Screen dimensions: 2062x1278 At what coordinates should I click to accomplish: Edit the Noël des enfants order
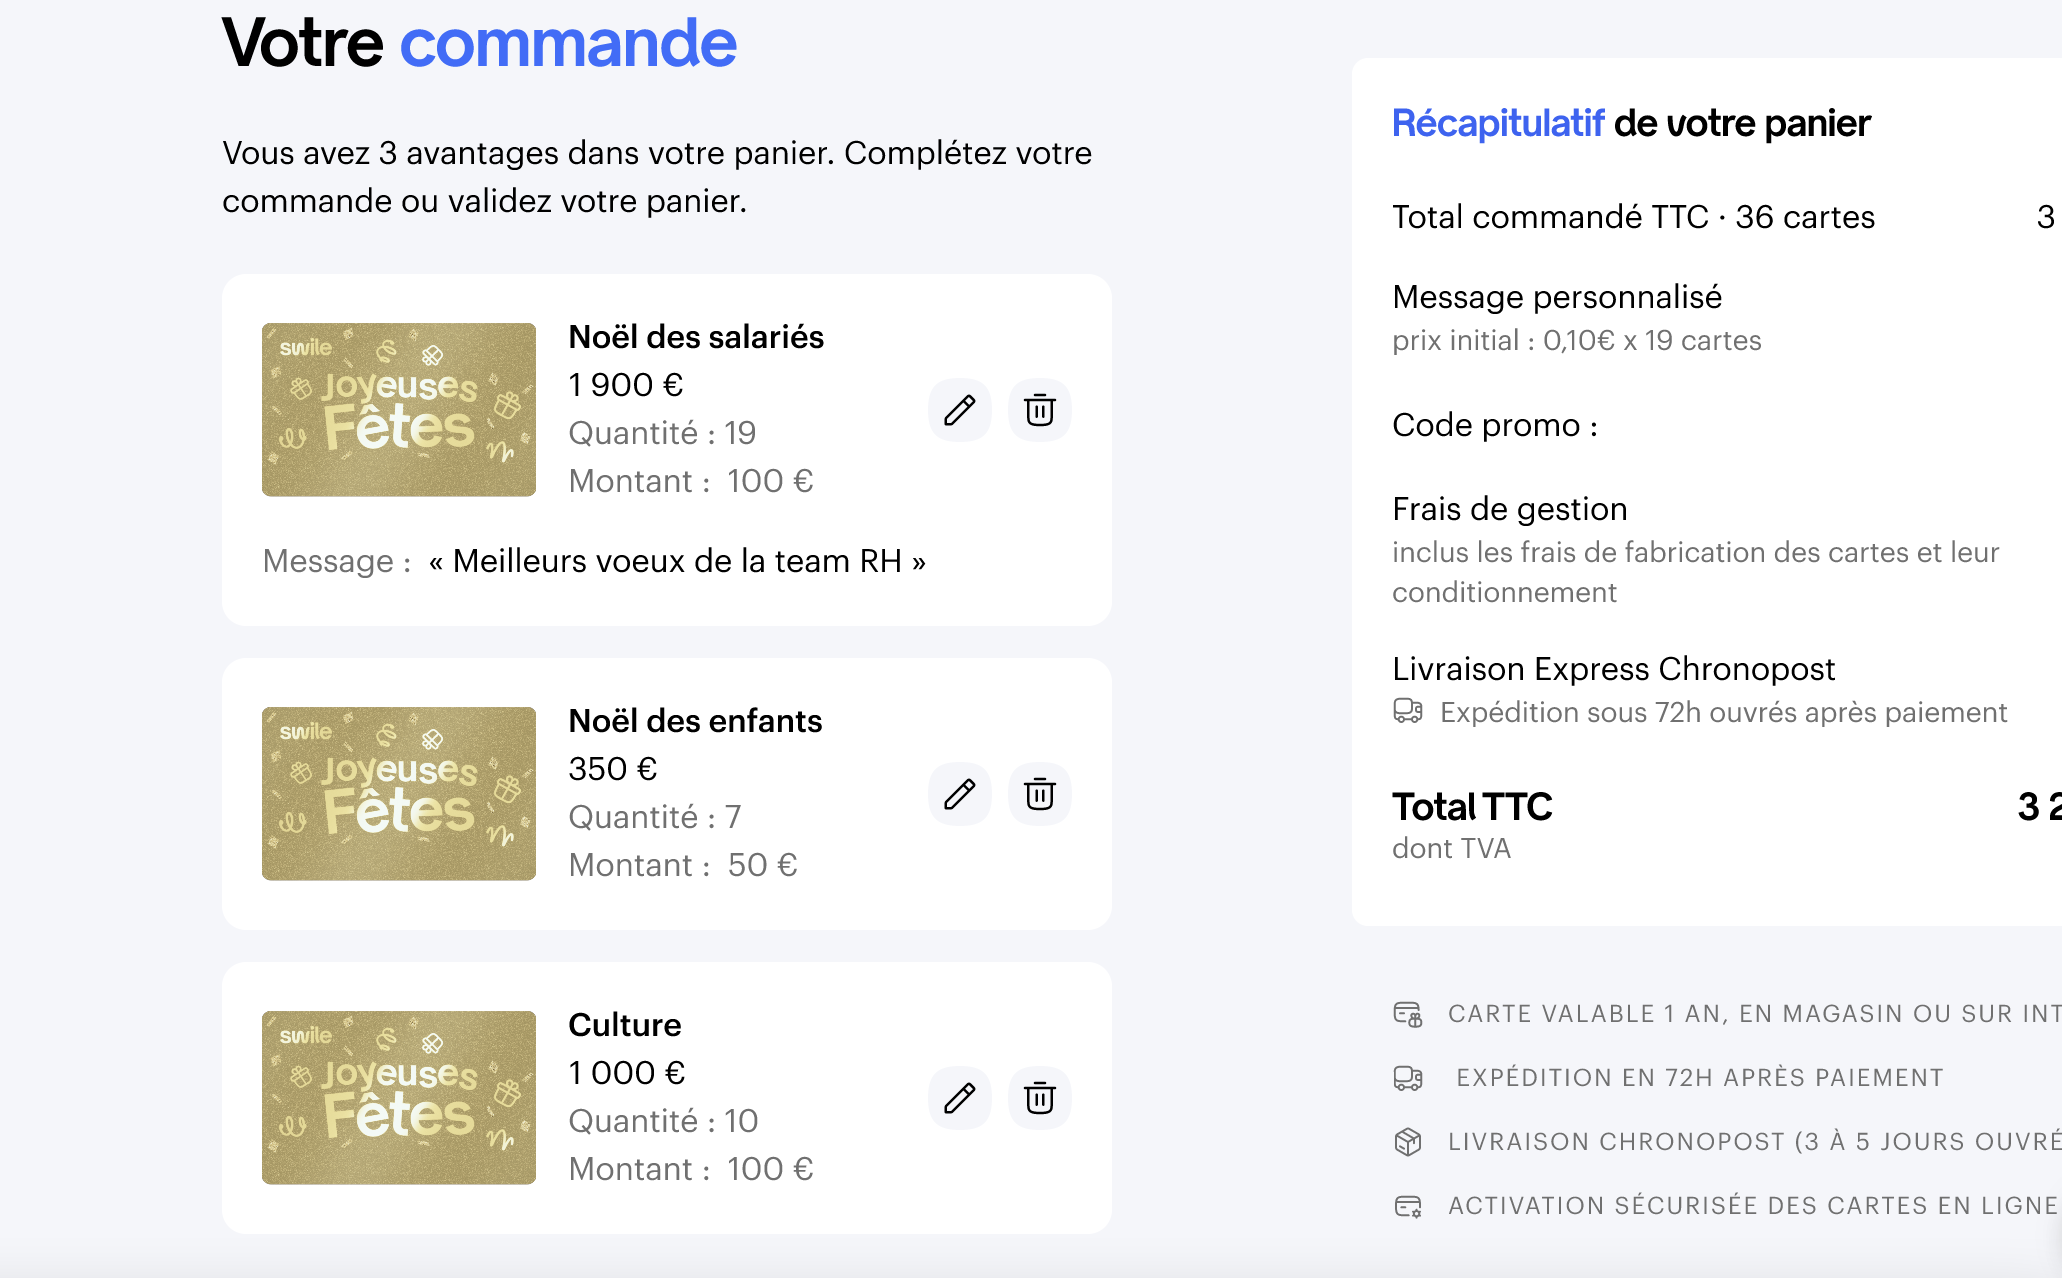959,794
